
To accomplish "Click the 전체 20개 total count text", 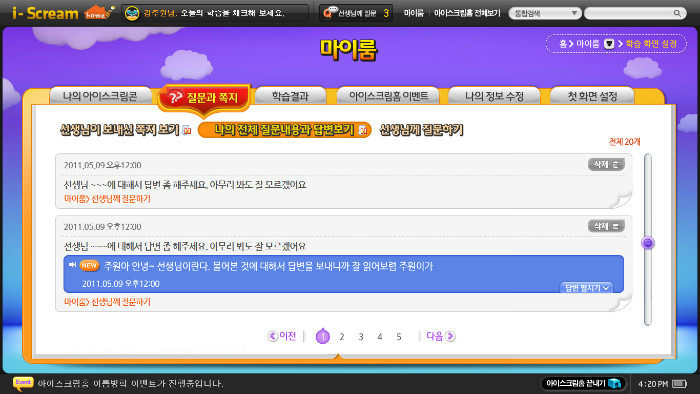I will (x=625, y=142).
